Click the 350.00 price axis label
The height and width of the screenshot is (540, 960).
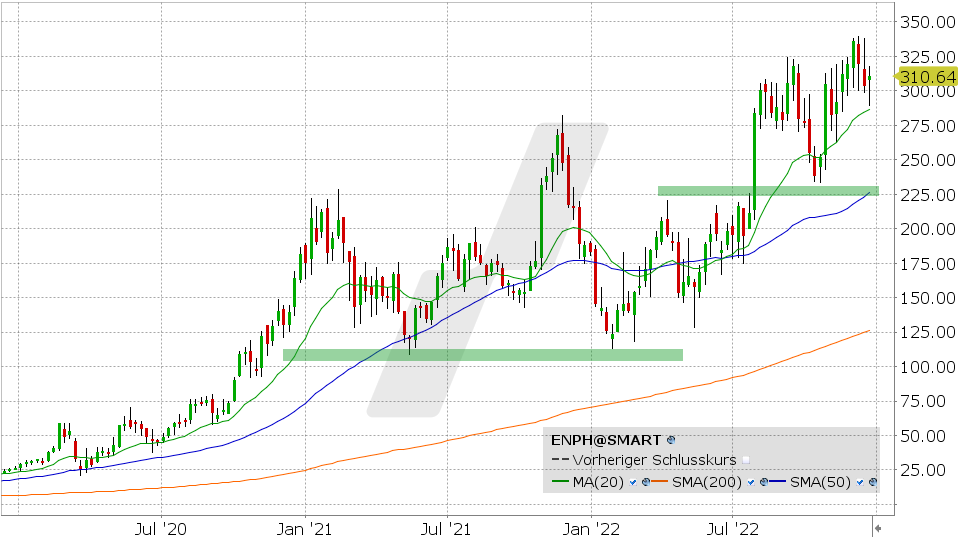926,22
